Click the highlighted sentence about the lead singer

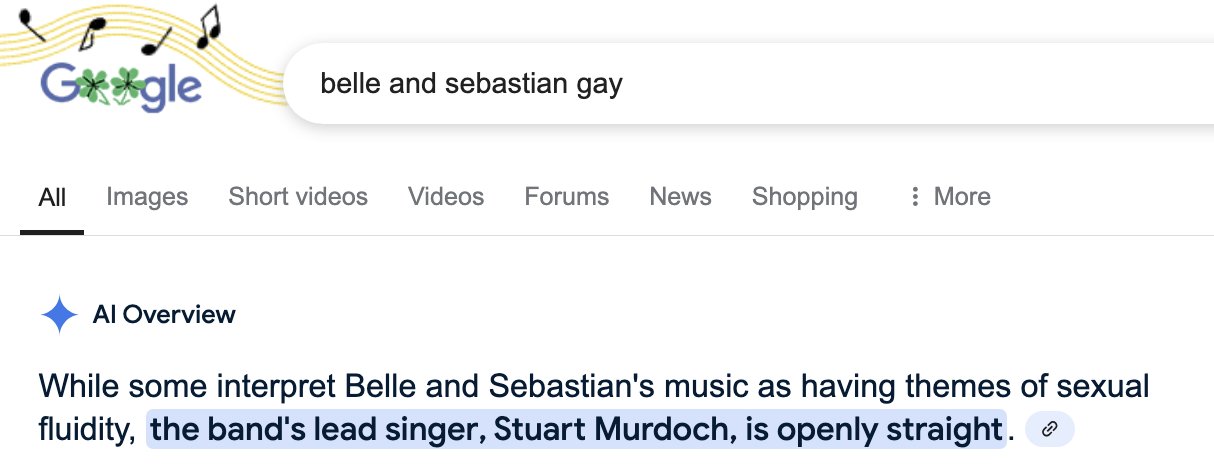click(575, 430)
